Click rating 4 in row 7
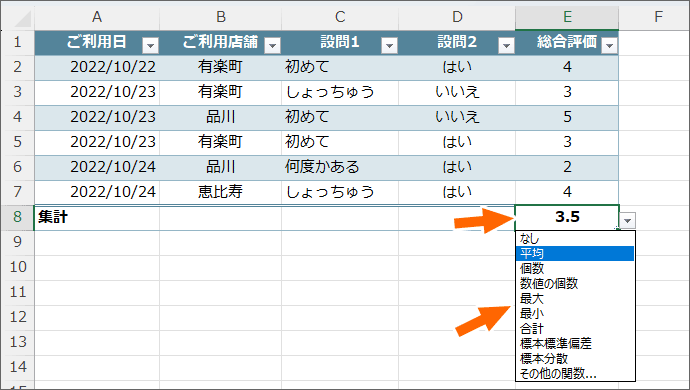 pyautogui.click(x=567, y=192)
